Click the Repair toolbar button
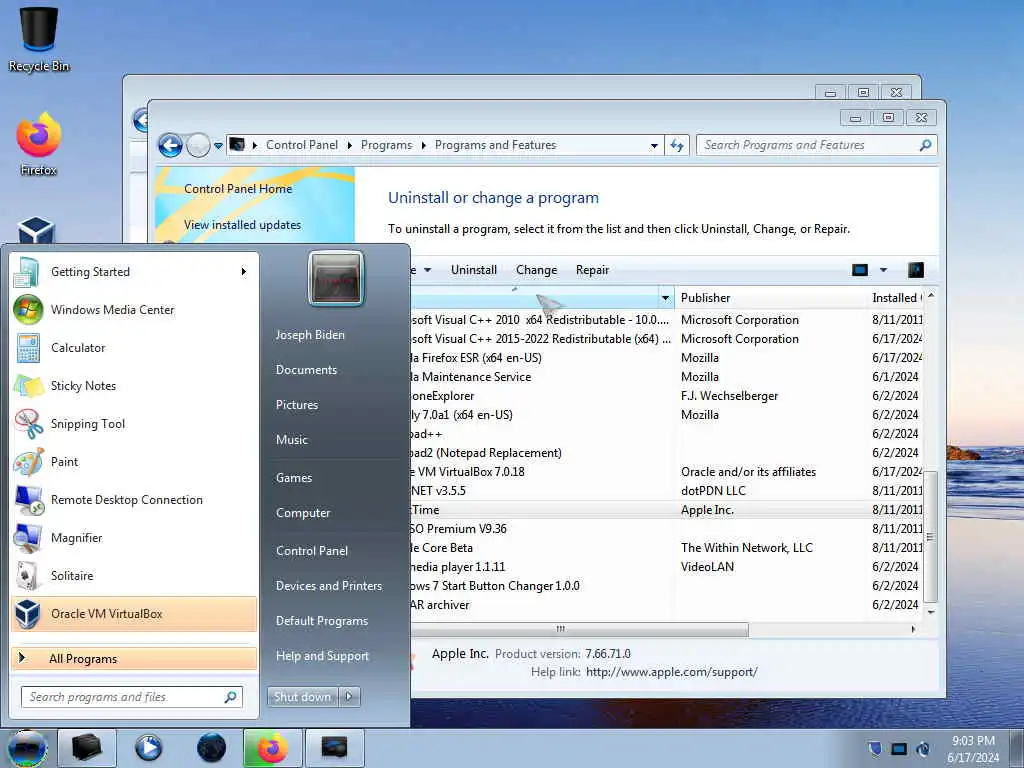This screenshot has width=1024, height=768. 592,270
